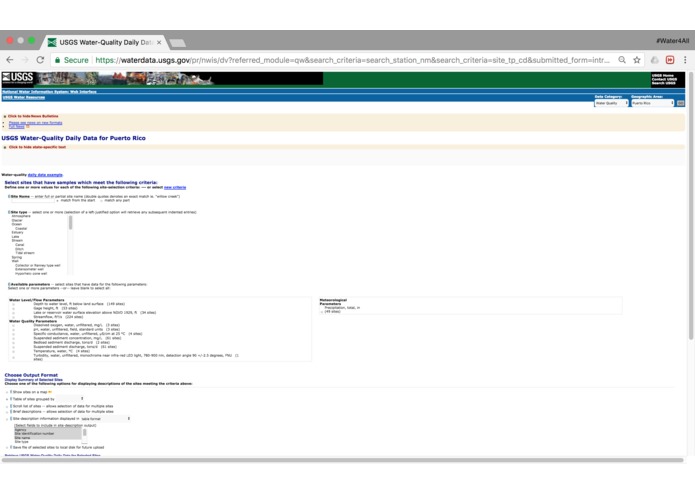The width and height of the screenshot is (695, 494).
Task: Select Atmosphere in the Site type list
Action: tap(21, 216)
